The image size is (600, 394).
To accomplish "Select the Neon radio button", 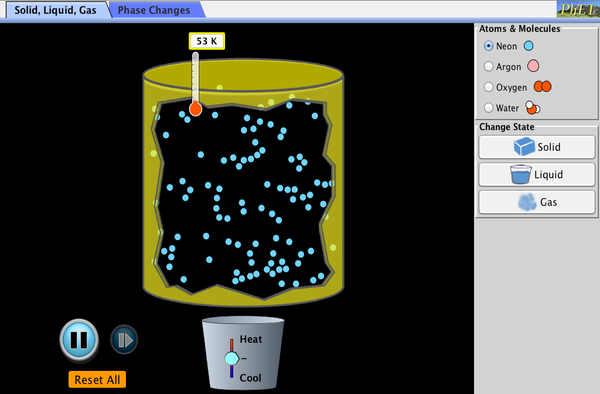I will (489, 46).
